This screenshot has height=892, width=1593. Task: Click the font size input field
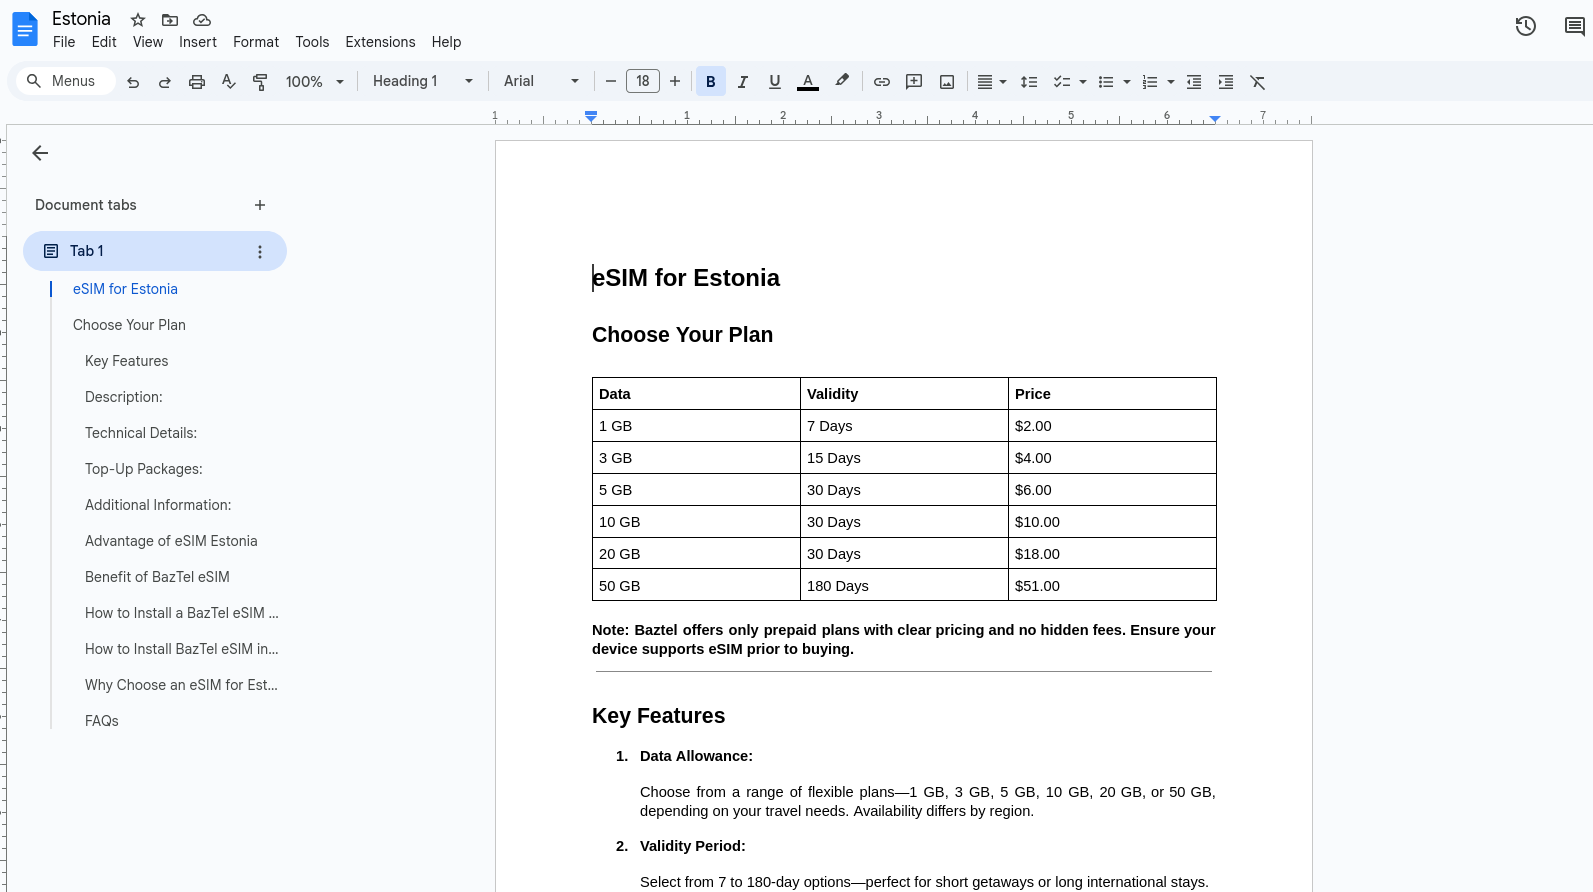[x=642, y=82]
